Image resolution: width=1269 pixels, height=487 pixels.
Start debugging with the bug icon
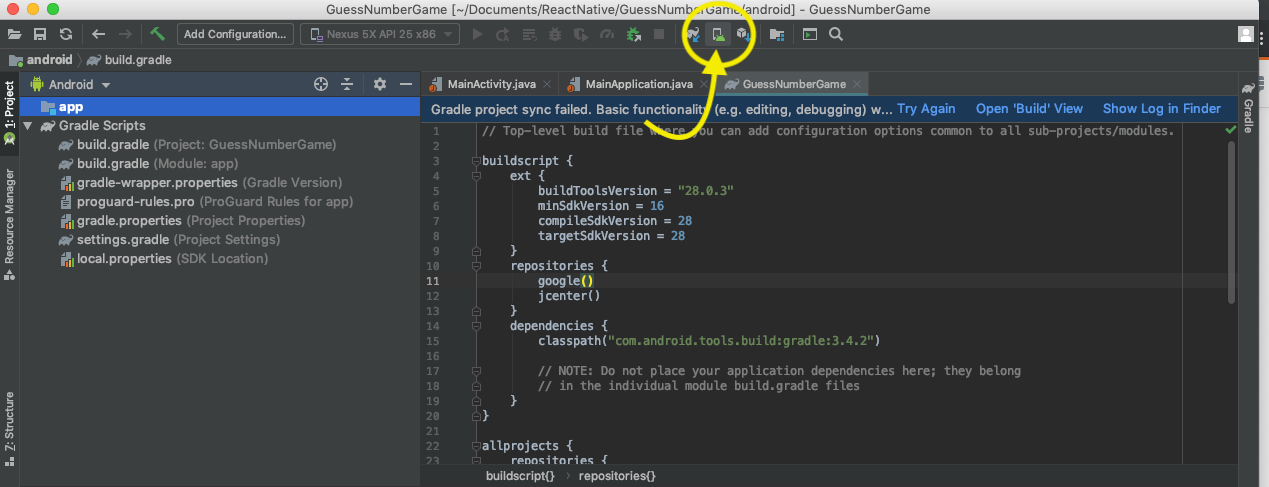point(554,34)
